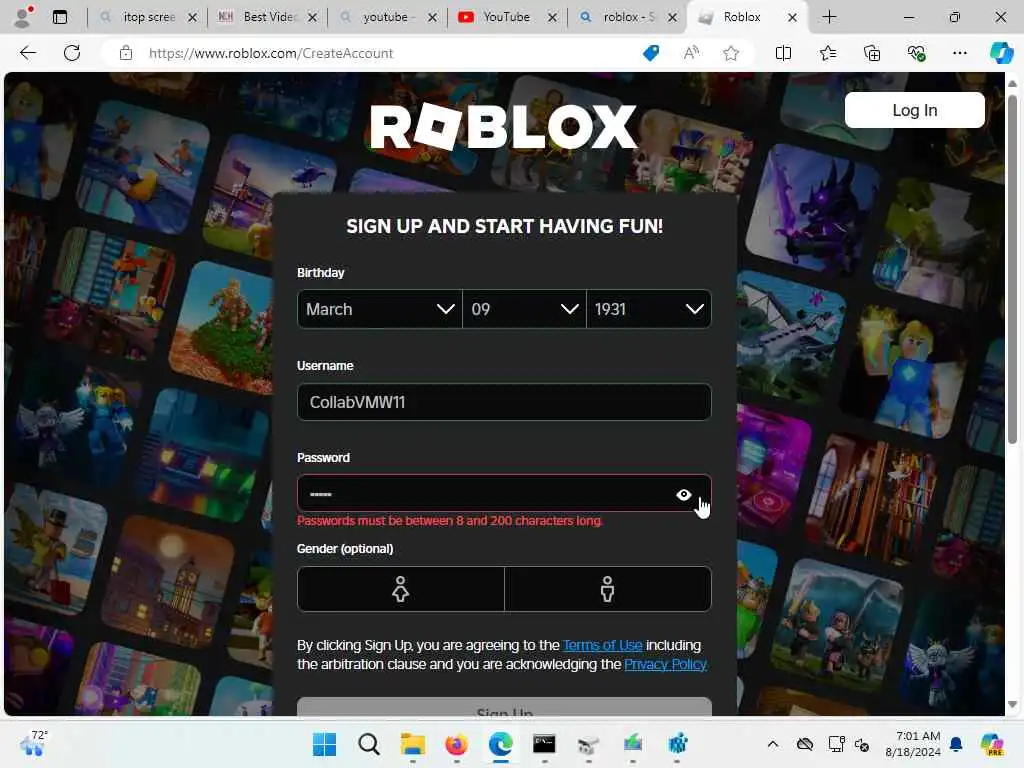The width and height of the screenshot is (1024, 768).
Task: Open the notification bell icon
Action: pyautogui.click(x=956, y=744)
